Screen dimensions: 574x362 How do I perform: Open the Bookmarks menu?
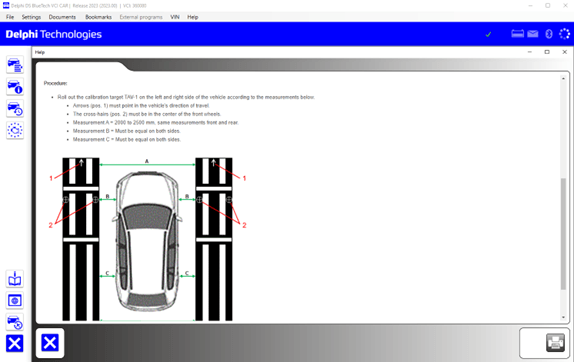[x=98, y=17]
